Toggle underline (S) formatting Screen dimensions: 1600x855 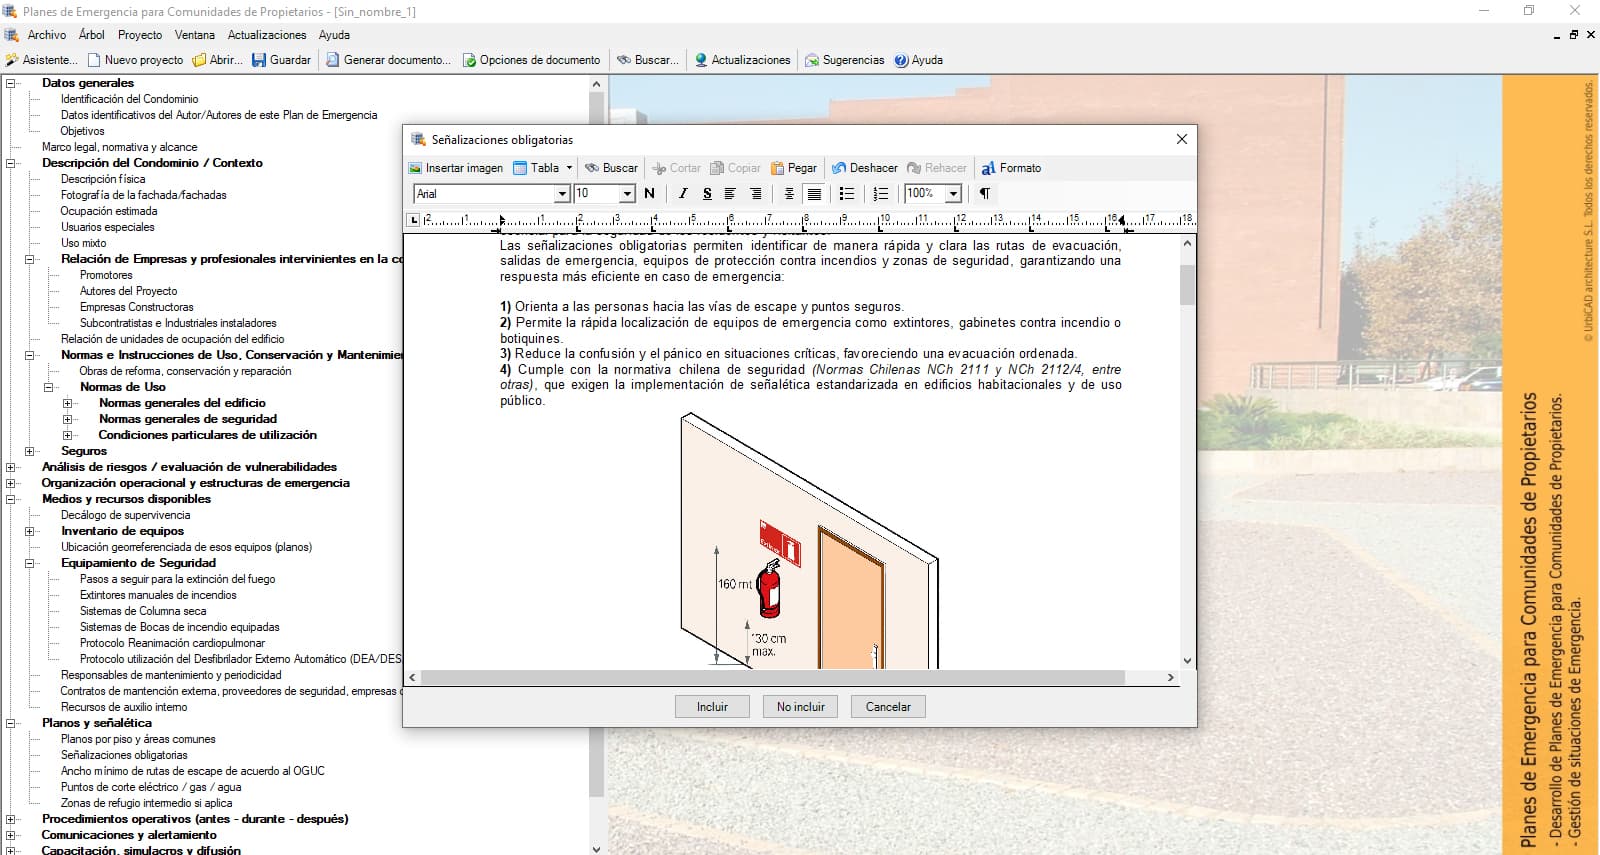tap(707, 194)
